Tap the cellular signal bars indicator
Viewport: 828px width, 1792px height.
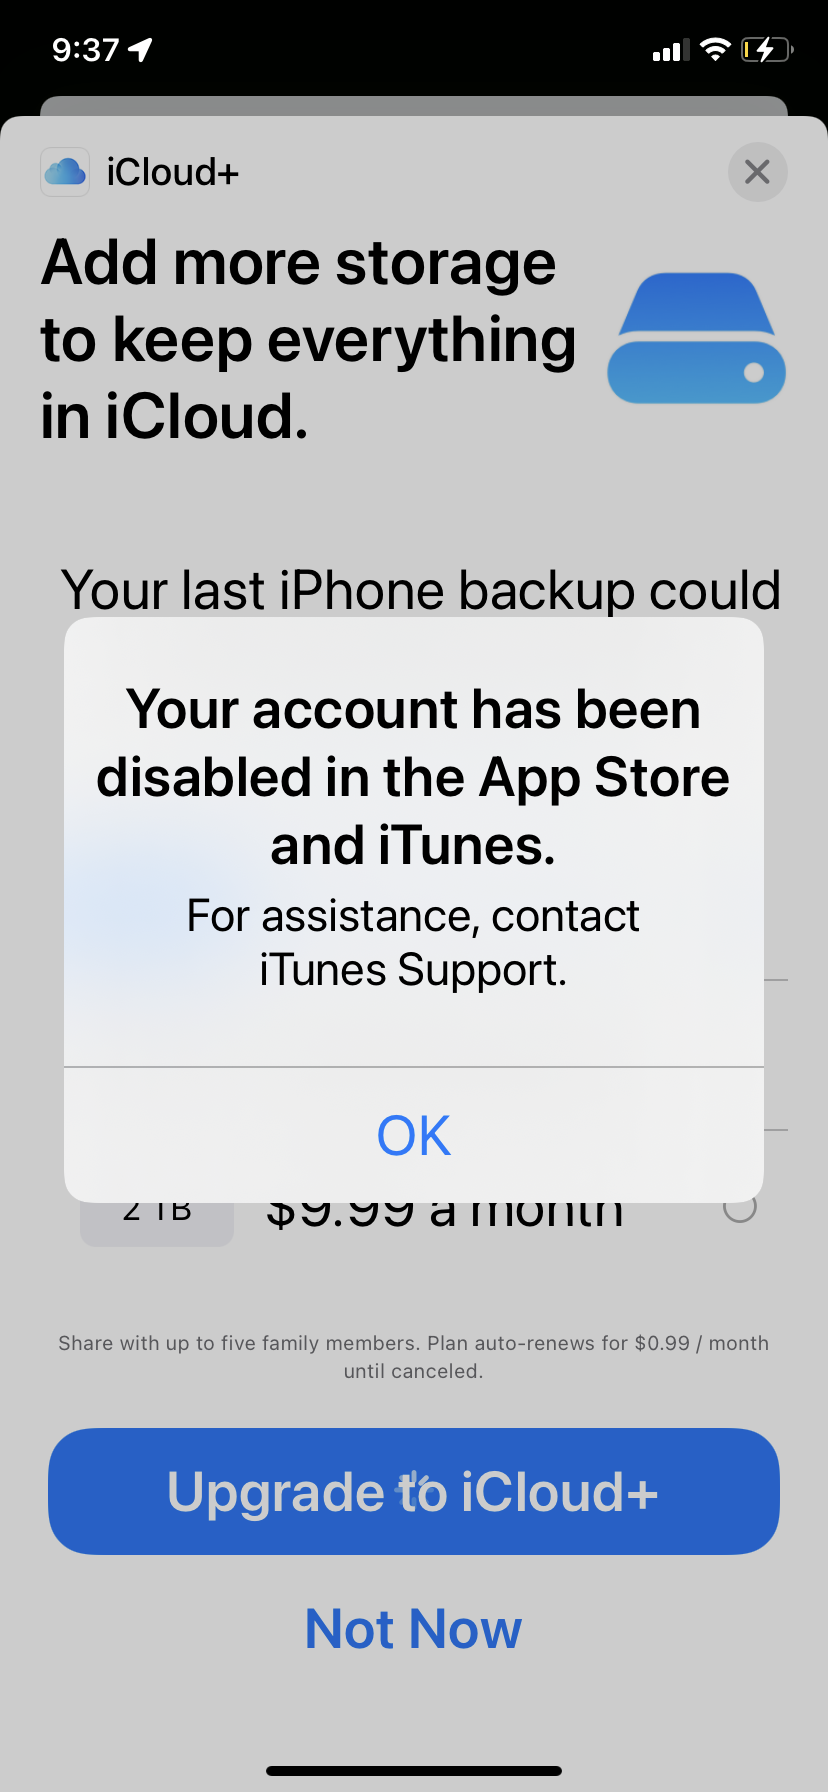(671, 50)
